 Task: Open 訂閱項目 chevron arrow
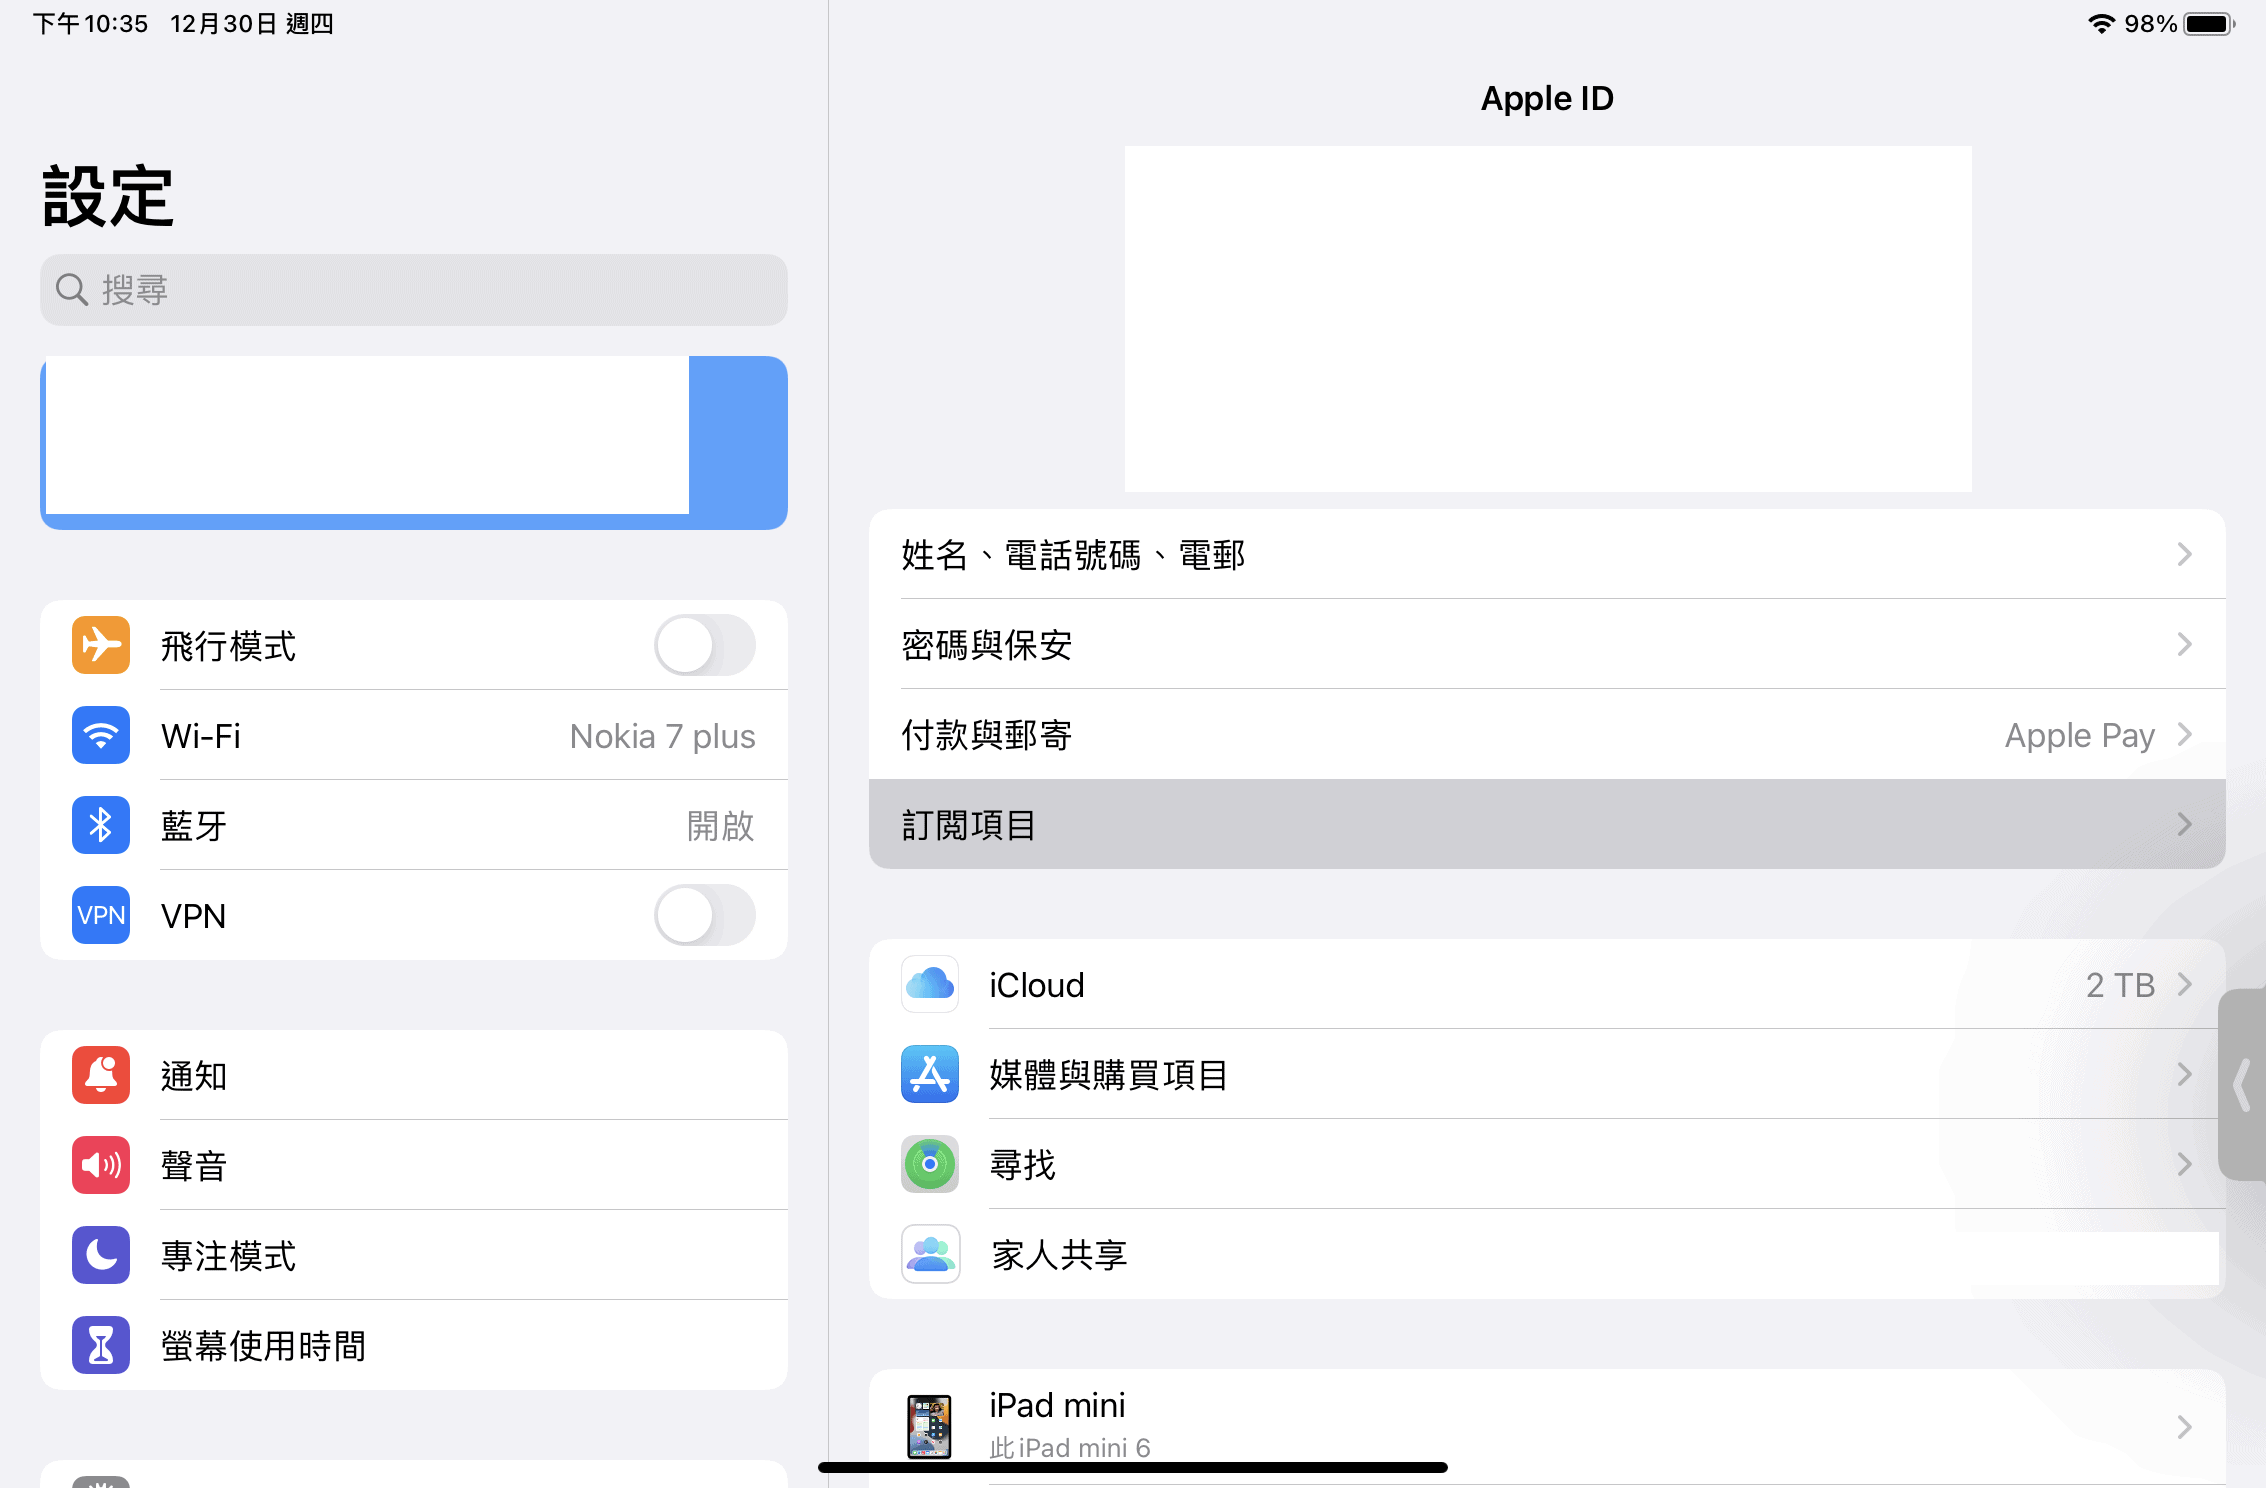coord(2185,824)
